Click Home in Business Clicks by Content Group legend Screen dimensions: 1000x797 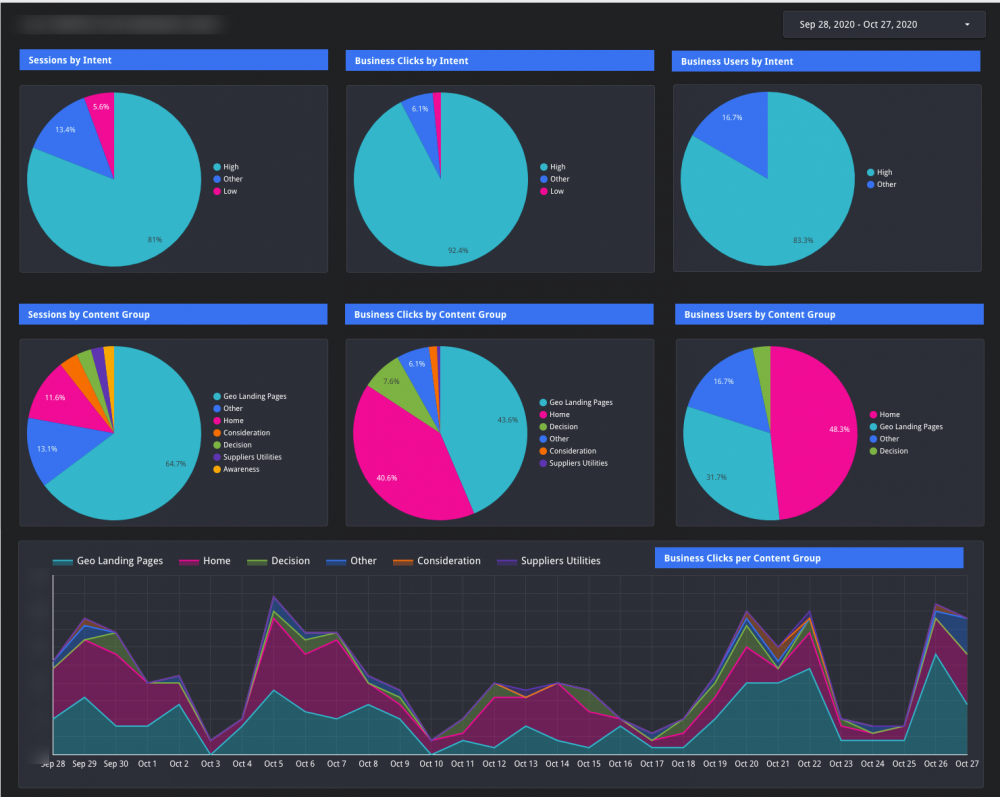pyautogui.click(x=555, y=414)
